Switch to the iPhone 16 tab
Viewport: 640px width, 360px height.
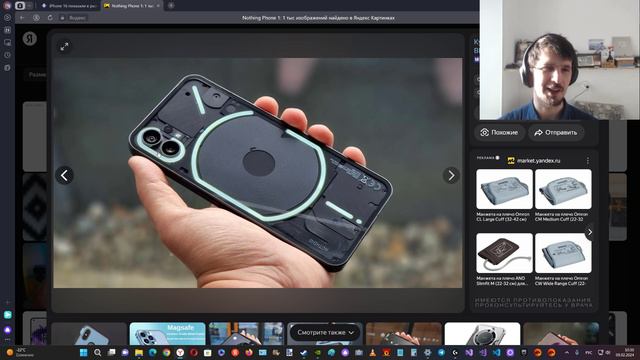click(69, 6)
